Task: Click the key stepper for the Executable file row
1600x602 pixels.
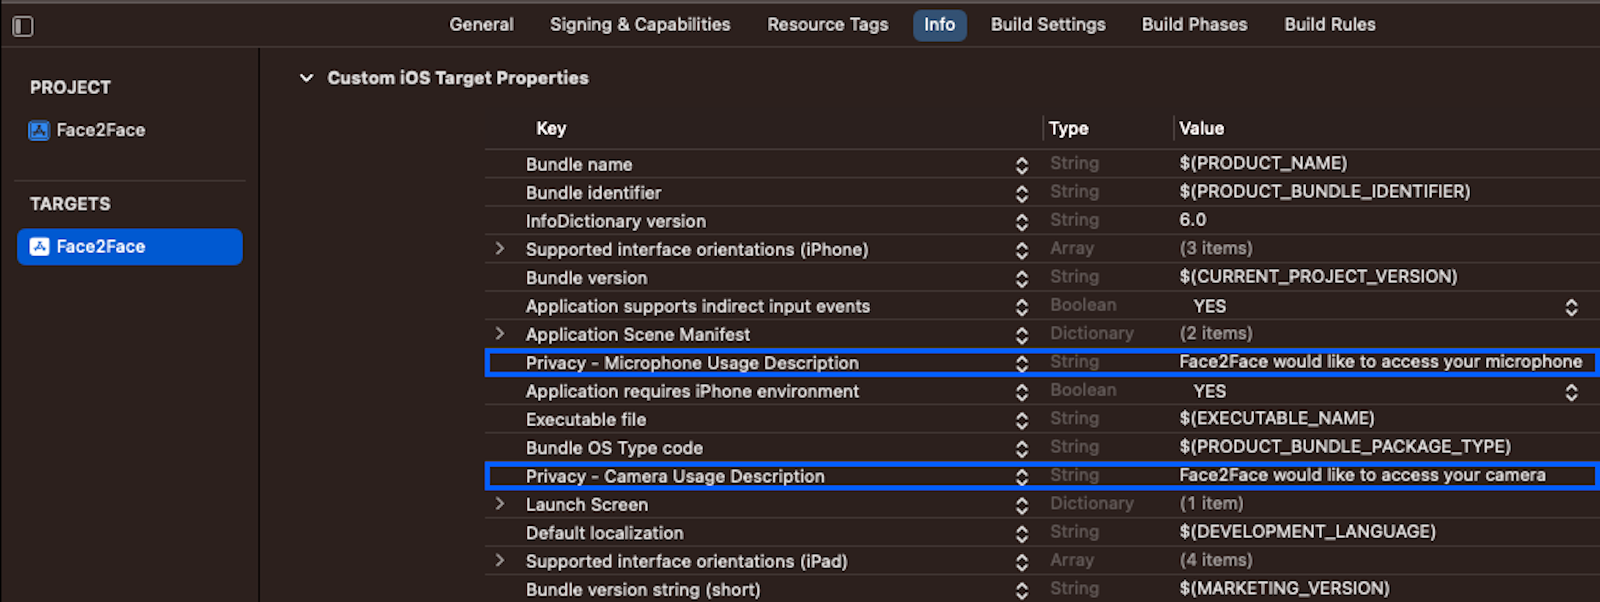Action: (x=1021, y=420)
